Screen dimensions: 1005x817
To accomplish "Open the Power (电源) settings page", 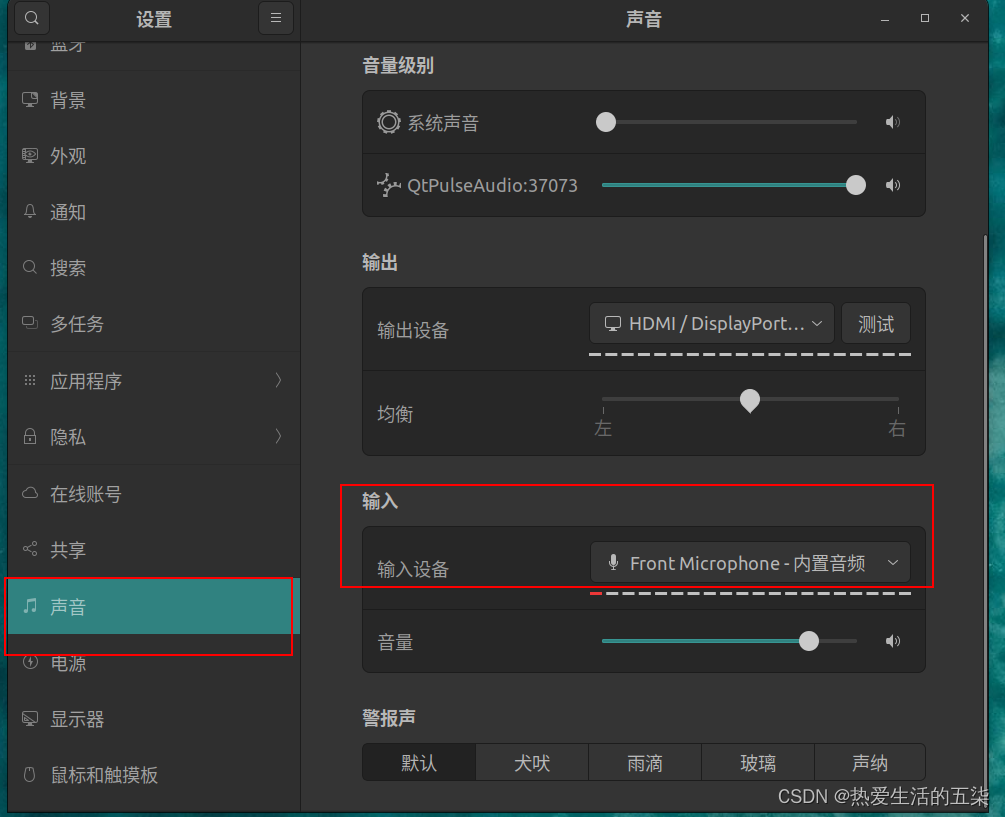I will [x=154, y=662].
